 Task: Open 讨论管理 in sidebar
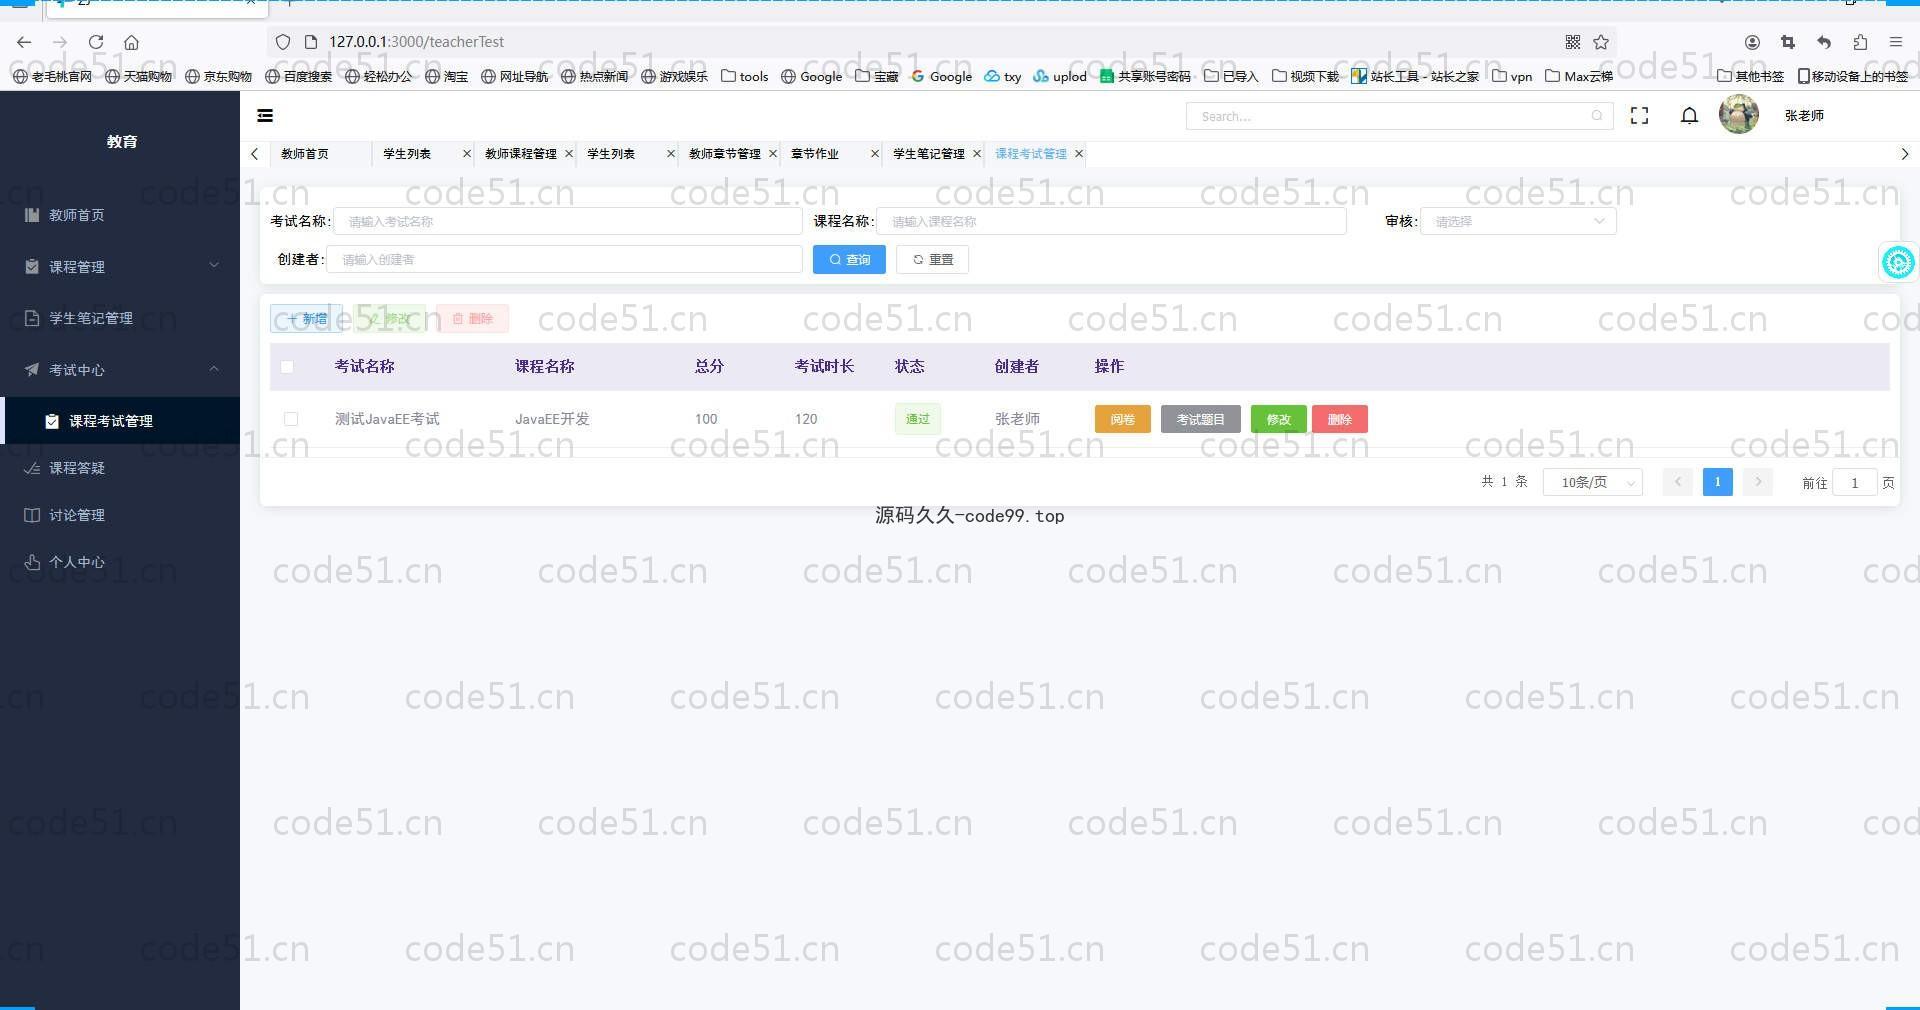[x=120, y=515]
